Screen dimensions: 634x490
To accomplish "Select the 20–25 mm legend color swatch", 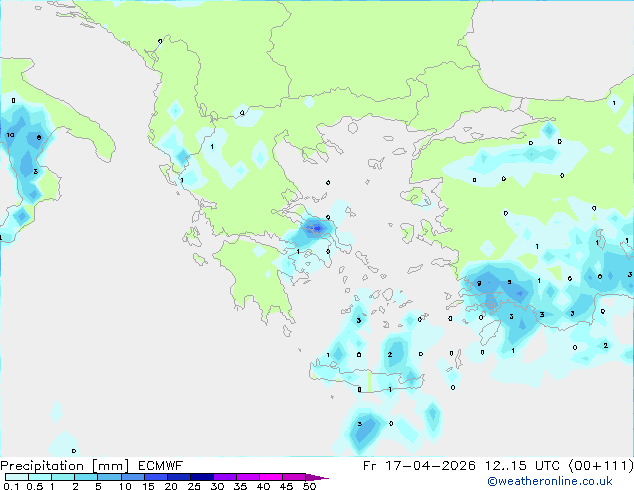I will point(178,477).
